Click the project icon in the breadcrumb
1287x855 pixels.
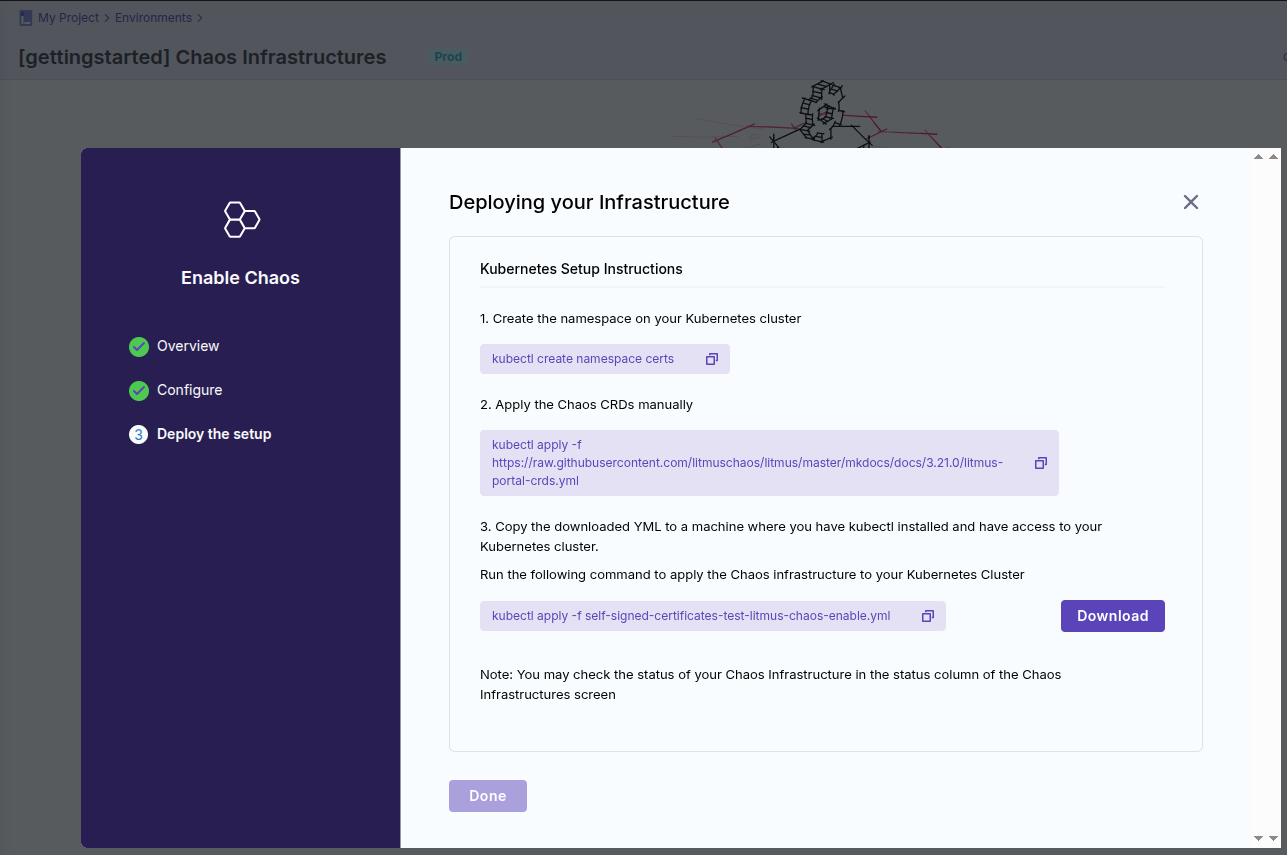26,18
